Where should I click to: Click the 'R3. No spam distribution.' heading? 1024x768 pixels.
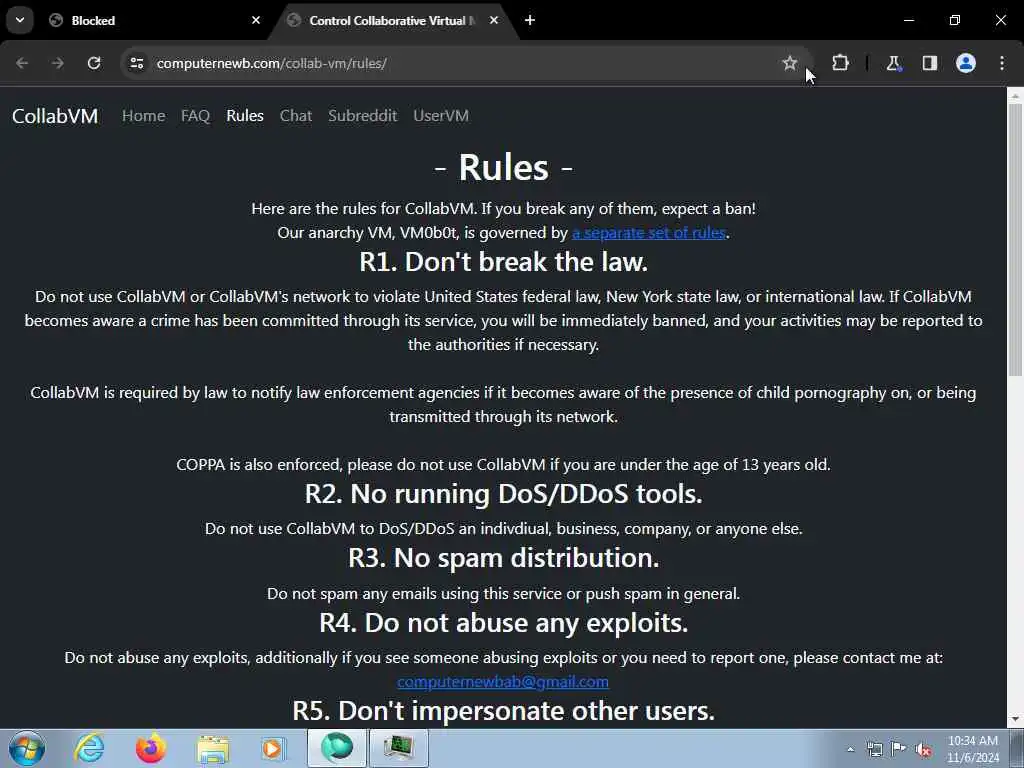[504, 558]
